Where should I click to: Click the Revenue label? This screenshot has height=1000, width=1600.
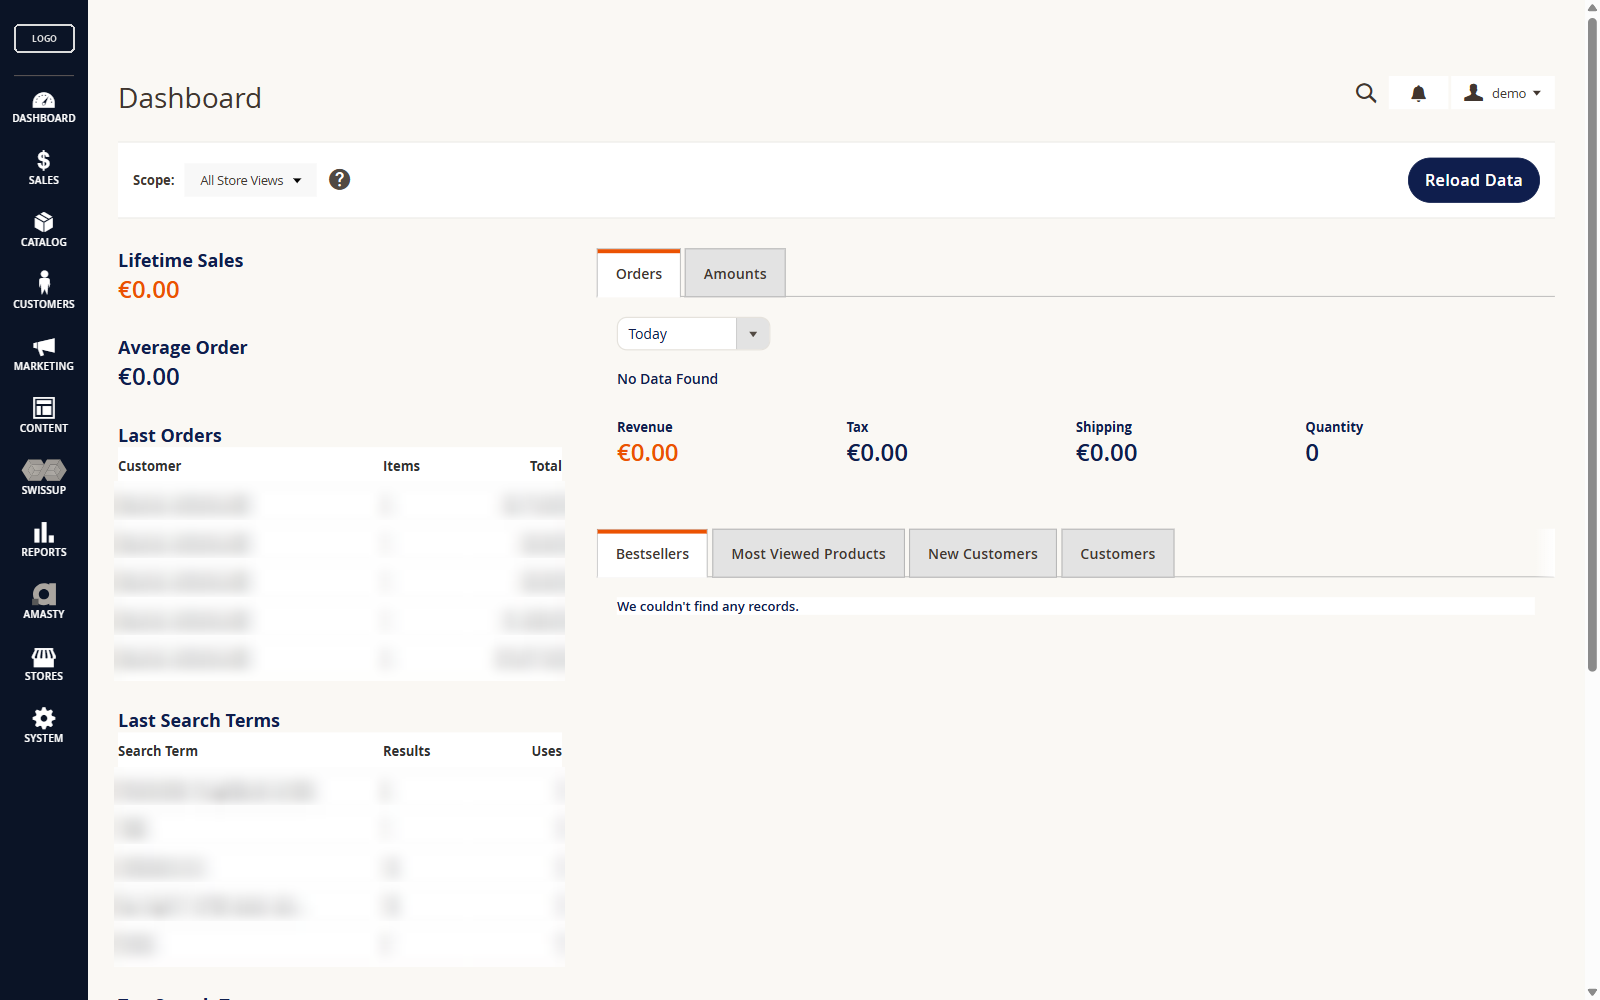[x=645, y=427]
